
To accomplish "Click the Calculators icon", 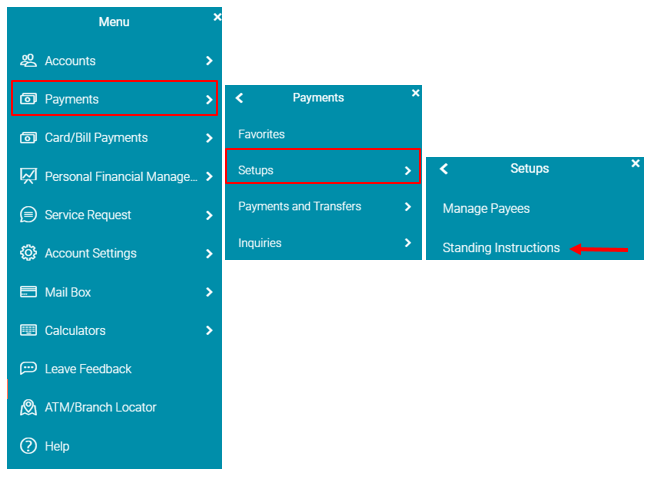I will [28, 330].
